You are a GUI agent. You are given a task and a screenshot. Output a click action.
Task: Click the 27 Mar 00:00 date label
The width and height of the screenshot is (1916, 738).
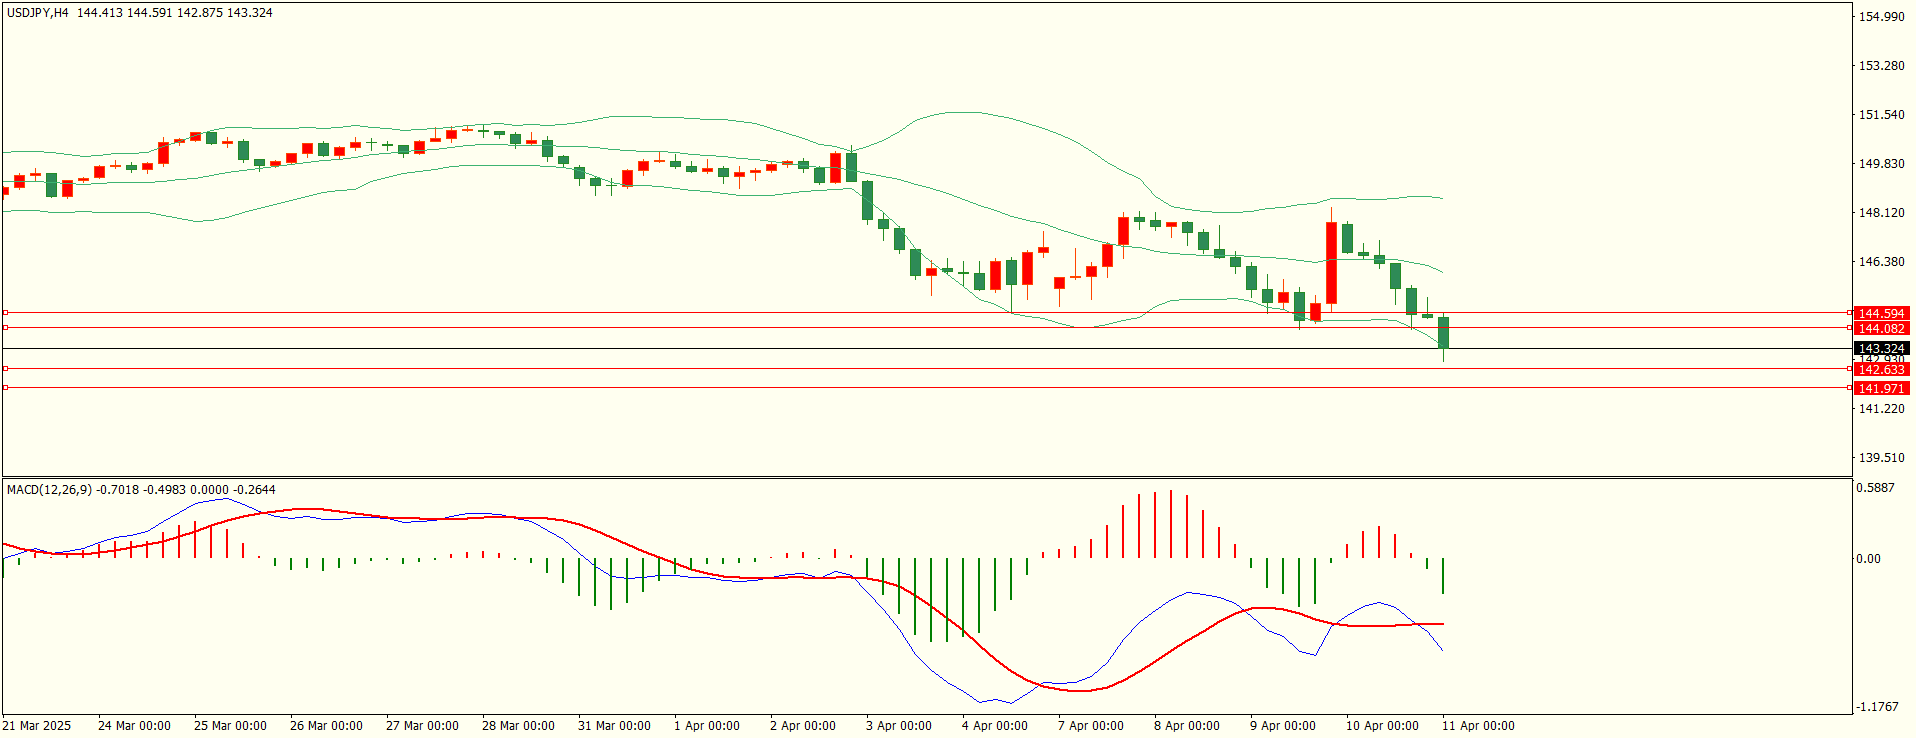(x=422, y=726)
